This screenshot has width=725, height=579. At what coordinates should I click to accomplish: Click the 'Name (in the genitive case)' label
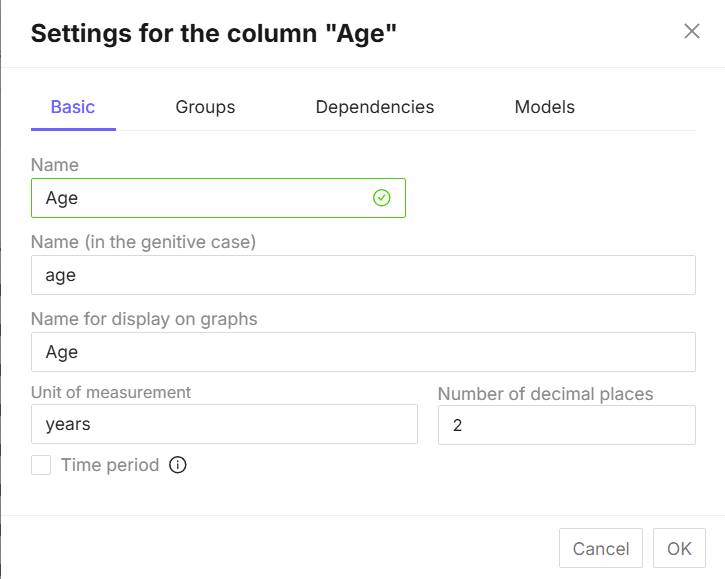[x=143, y=242]
